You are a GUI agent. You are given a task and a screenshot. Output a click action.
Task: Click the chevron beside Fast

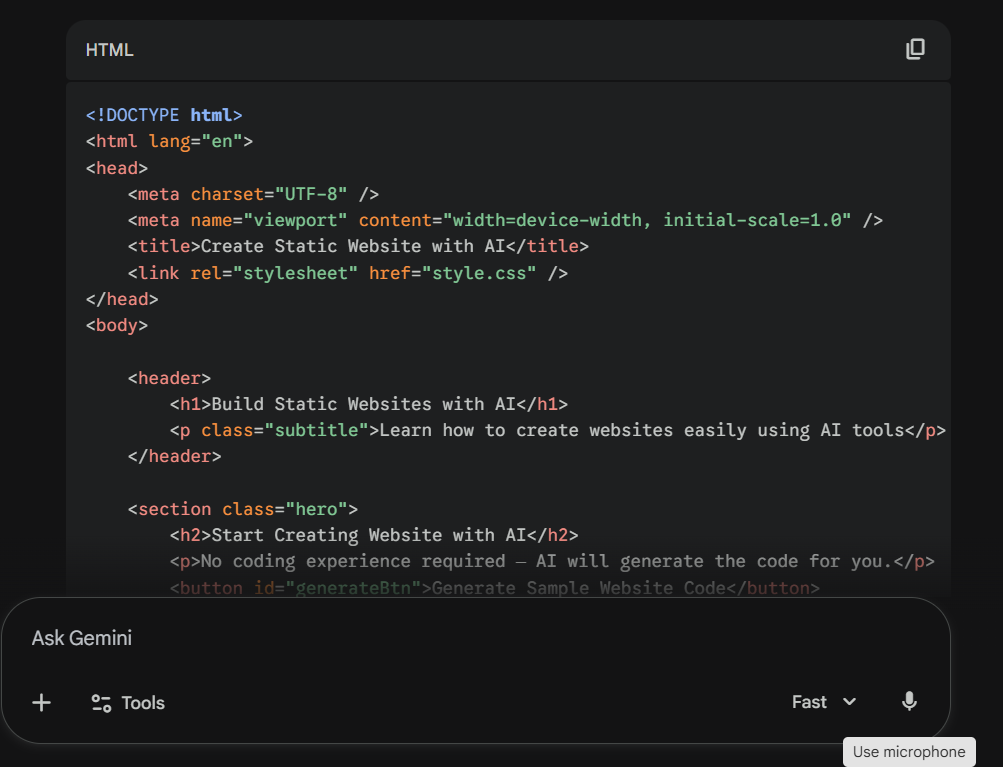(850, 702)
